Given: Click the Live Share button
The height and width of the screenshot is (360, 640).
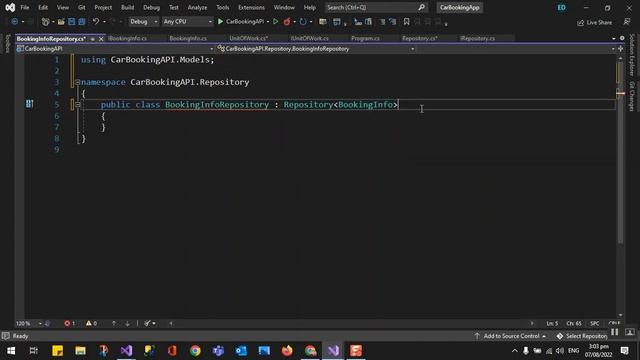Looking at the screenshot, I should [594, 22].
